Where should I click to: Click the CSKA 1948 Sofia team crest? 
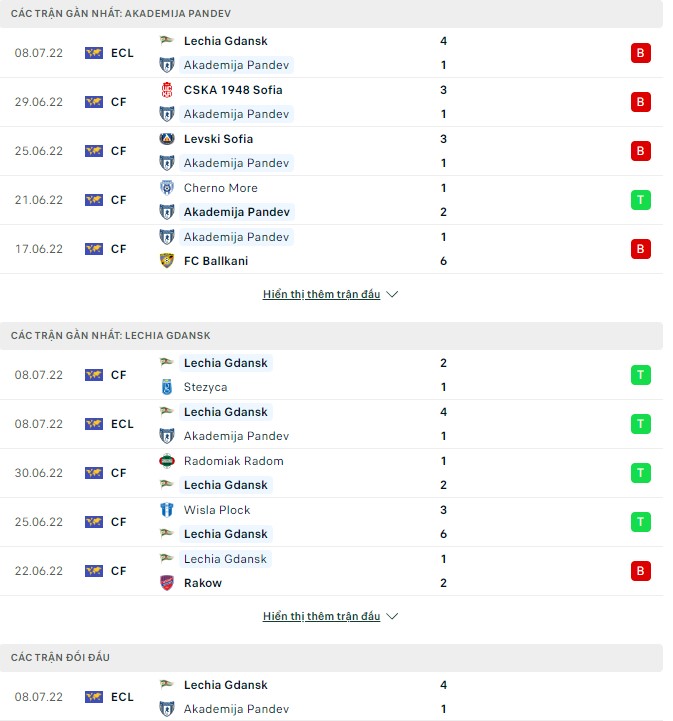167,90
